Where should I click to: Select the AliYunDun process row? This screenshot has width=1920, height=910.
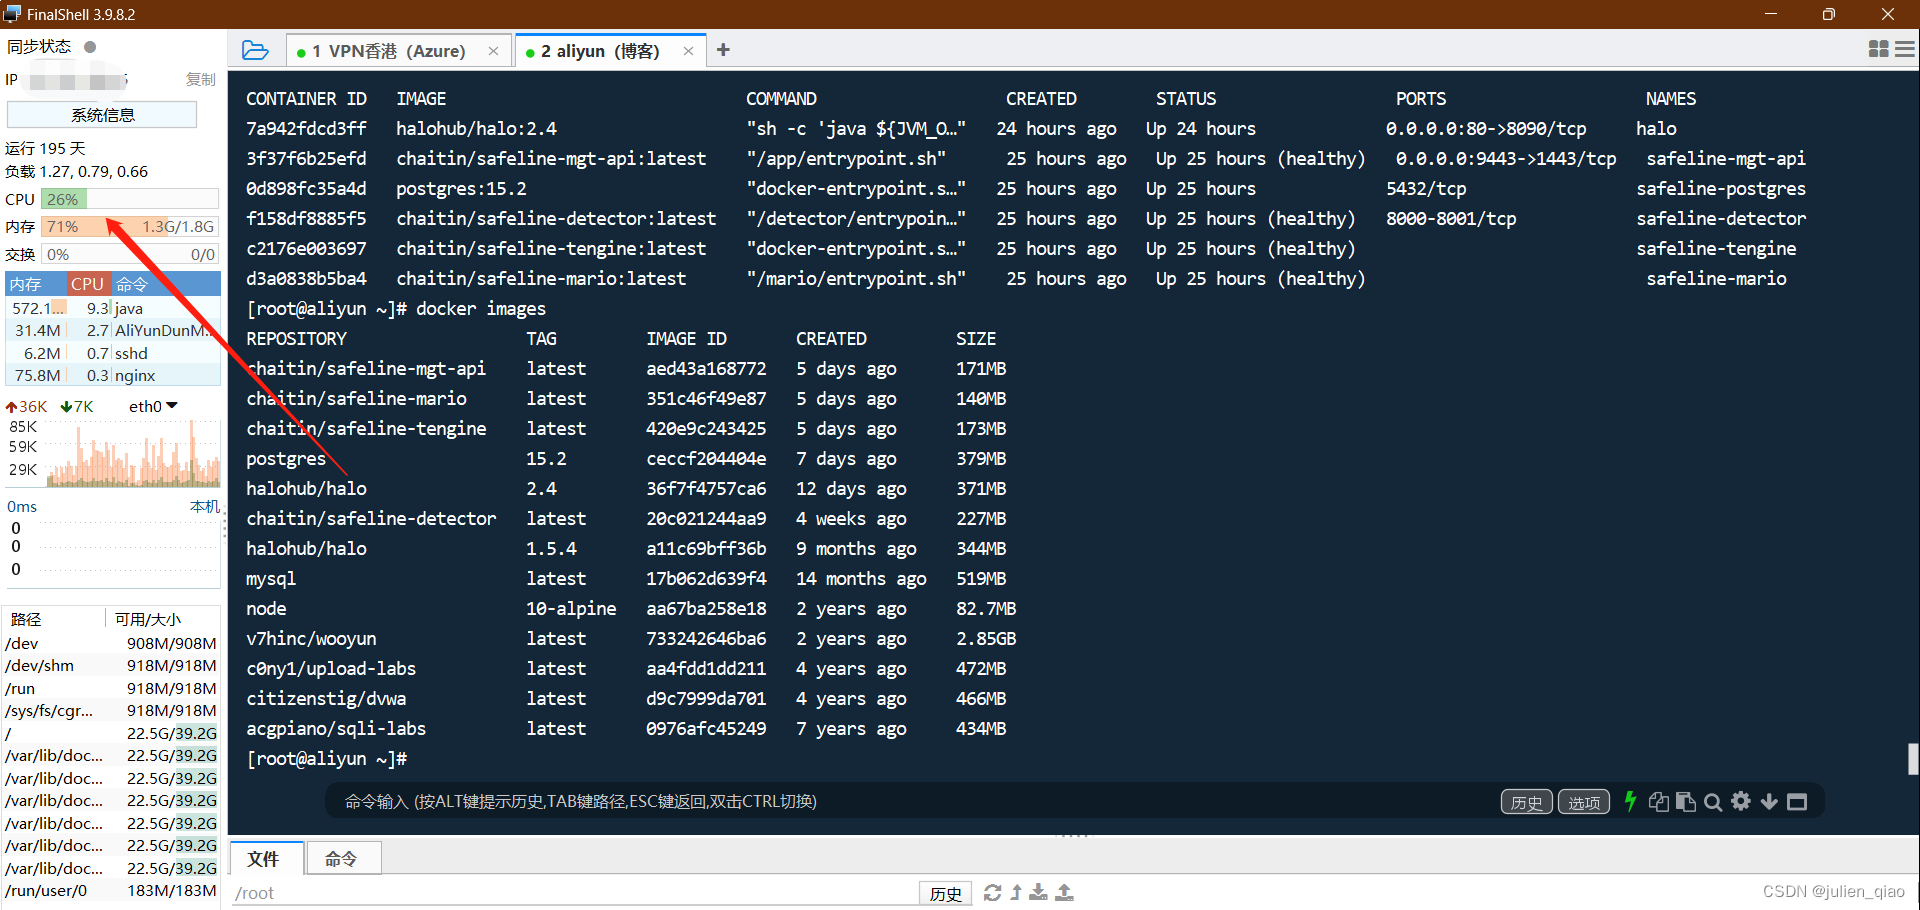(113, 330)
